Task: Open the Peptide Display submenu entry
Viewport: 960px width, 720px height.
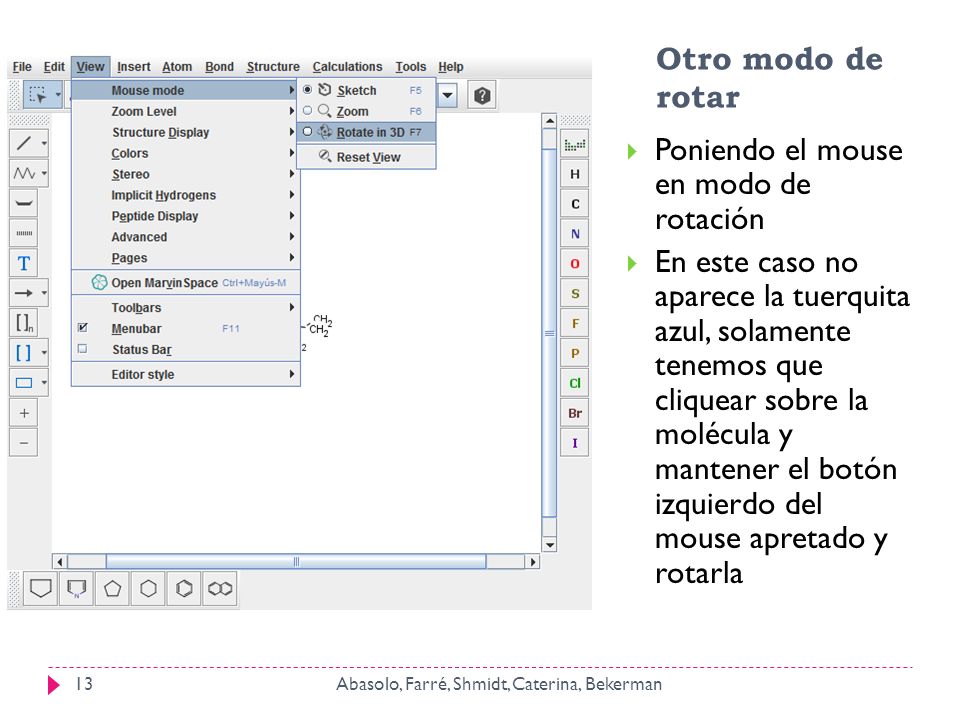Action: [x=186, y=216]
